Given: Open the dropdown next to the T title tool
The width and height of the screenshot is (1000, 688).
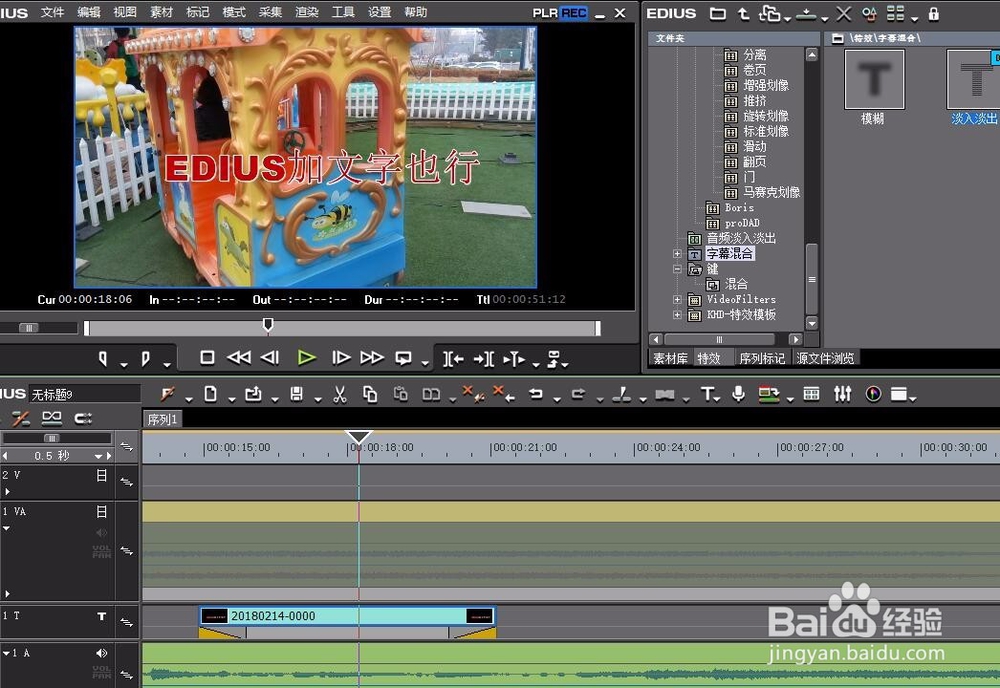Looking at the screenshot, I should tap(718, 399).
